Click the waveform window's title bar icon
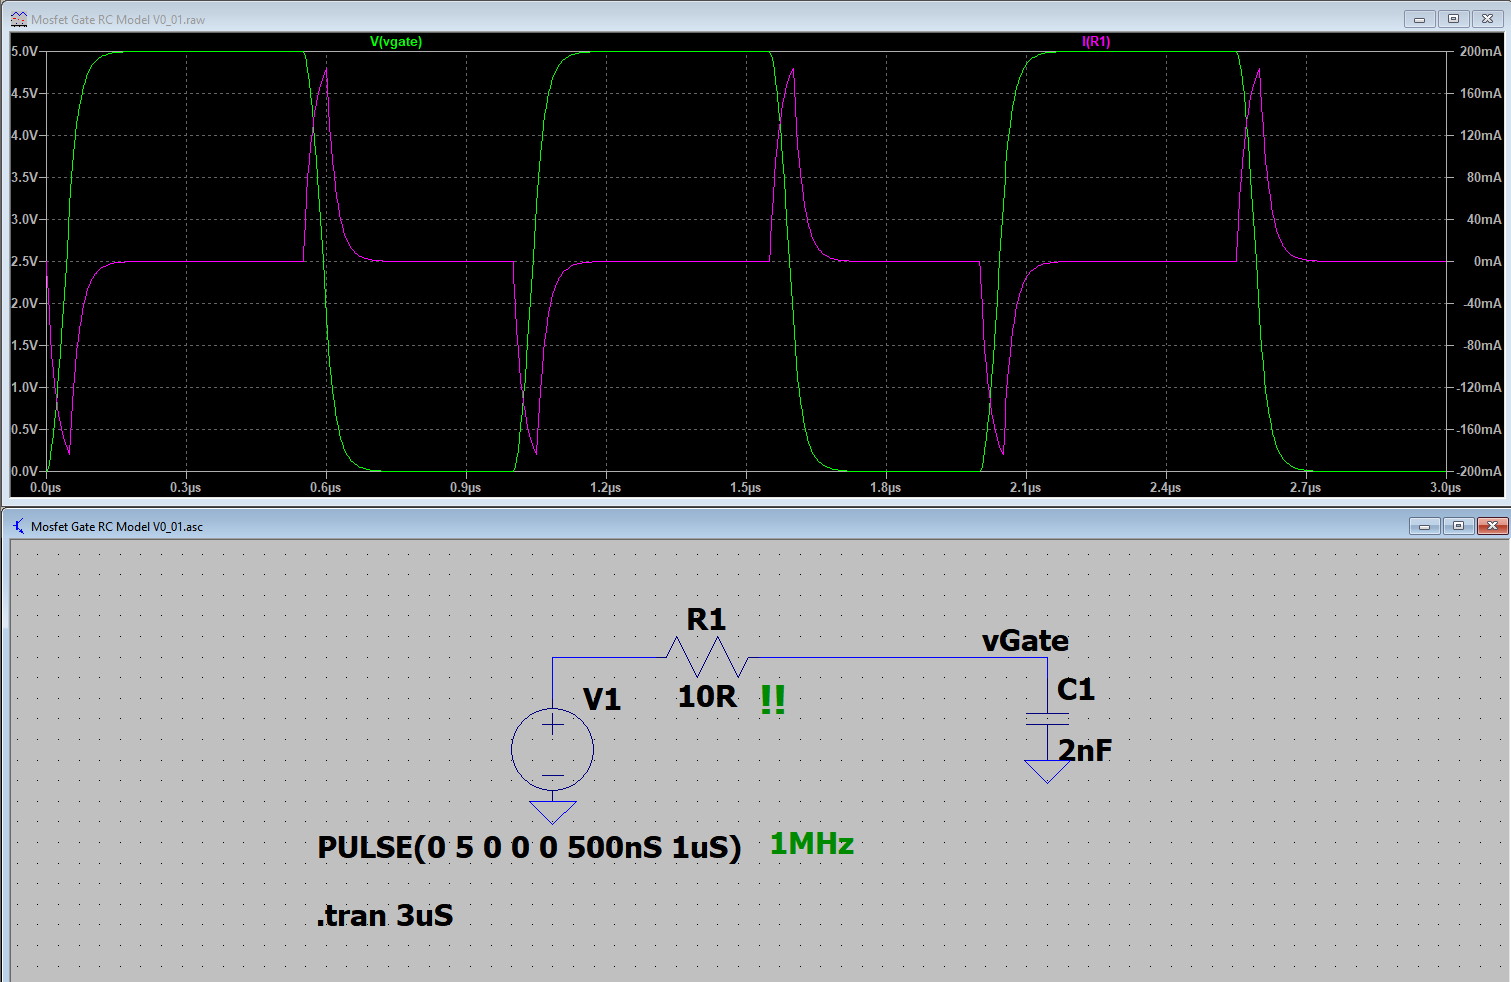The width and height of the screenshot is (1511, 982). [19, 19]
